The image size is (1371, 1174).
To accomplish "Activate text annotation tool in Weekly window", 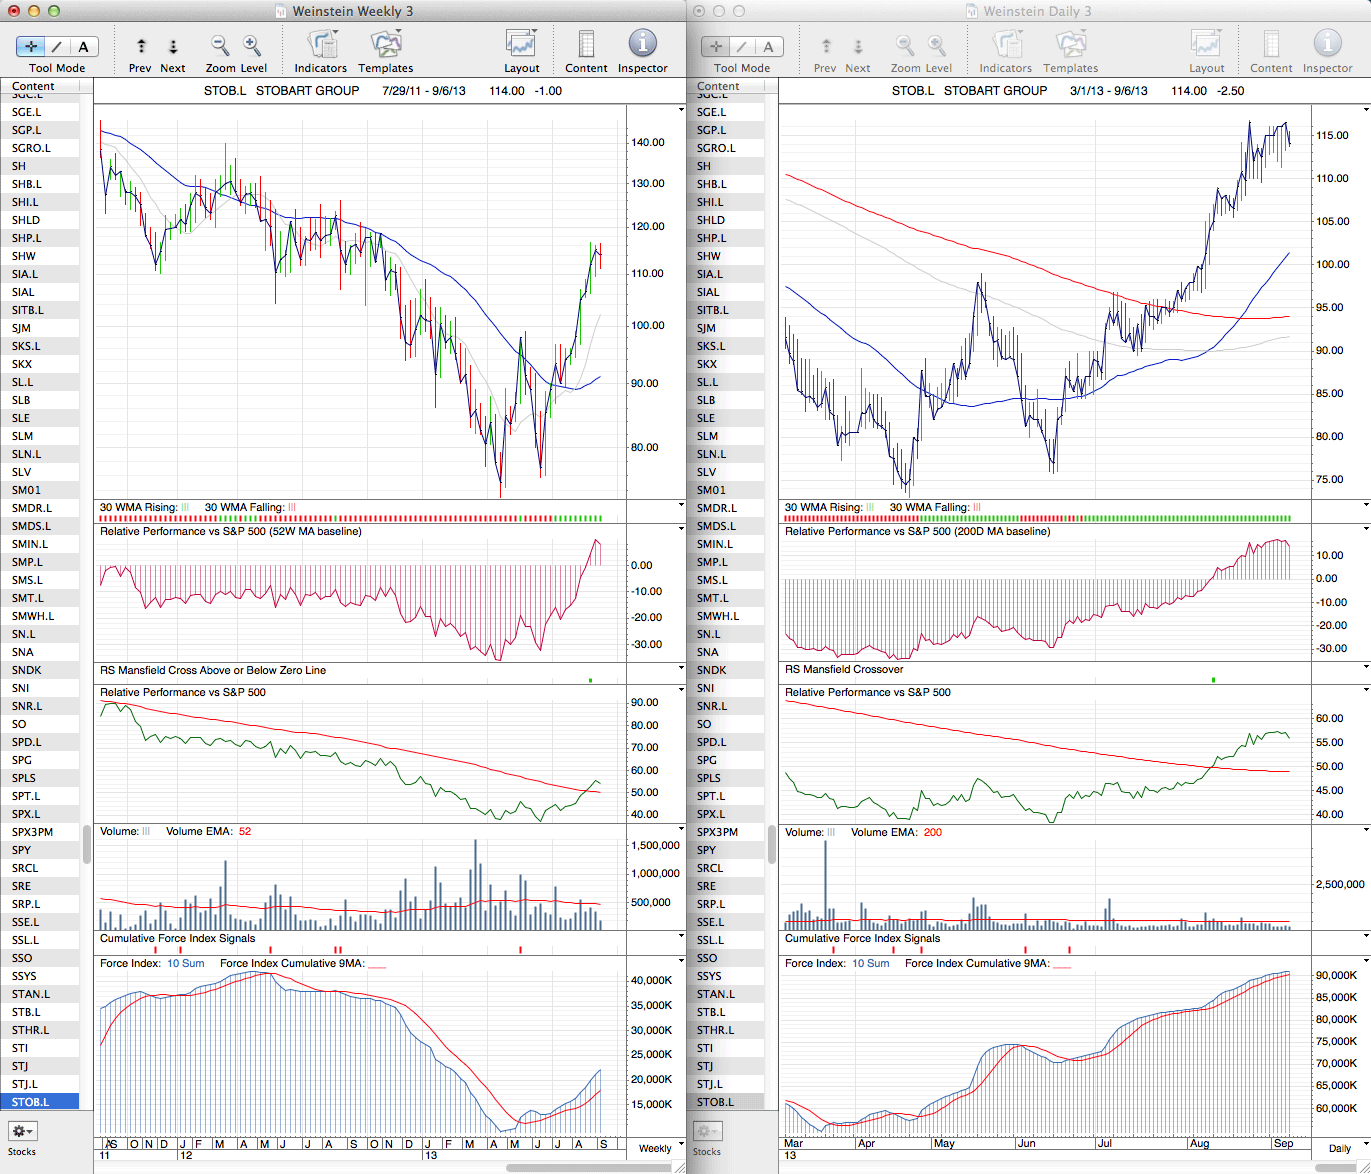I will [83, 47].
